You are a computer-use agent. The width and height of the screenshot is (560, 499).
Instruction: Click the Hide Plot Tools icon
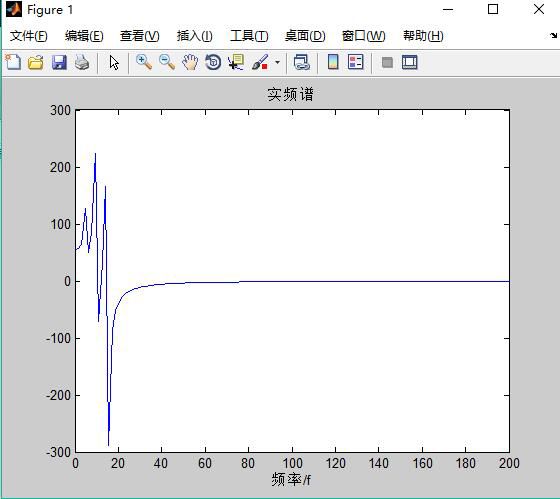click(x=388, y=63)
